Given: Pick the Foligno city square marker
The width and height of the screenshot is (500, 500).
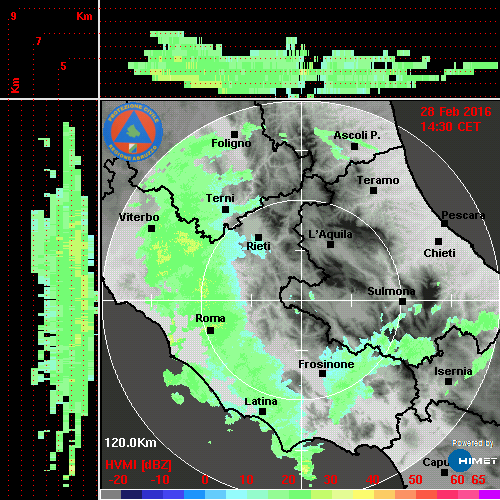Looking at the screenshot, I should (234, 134).
